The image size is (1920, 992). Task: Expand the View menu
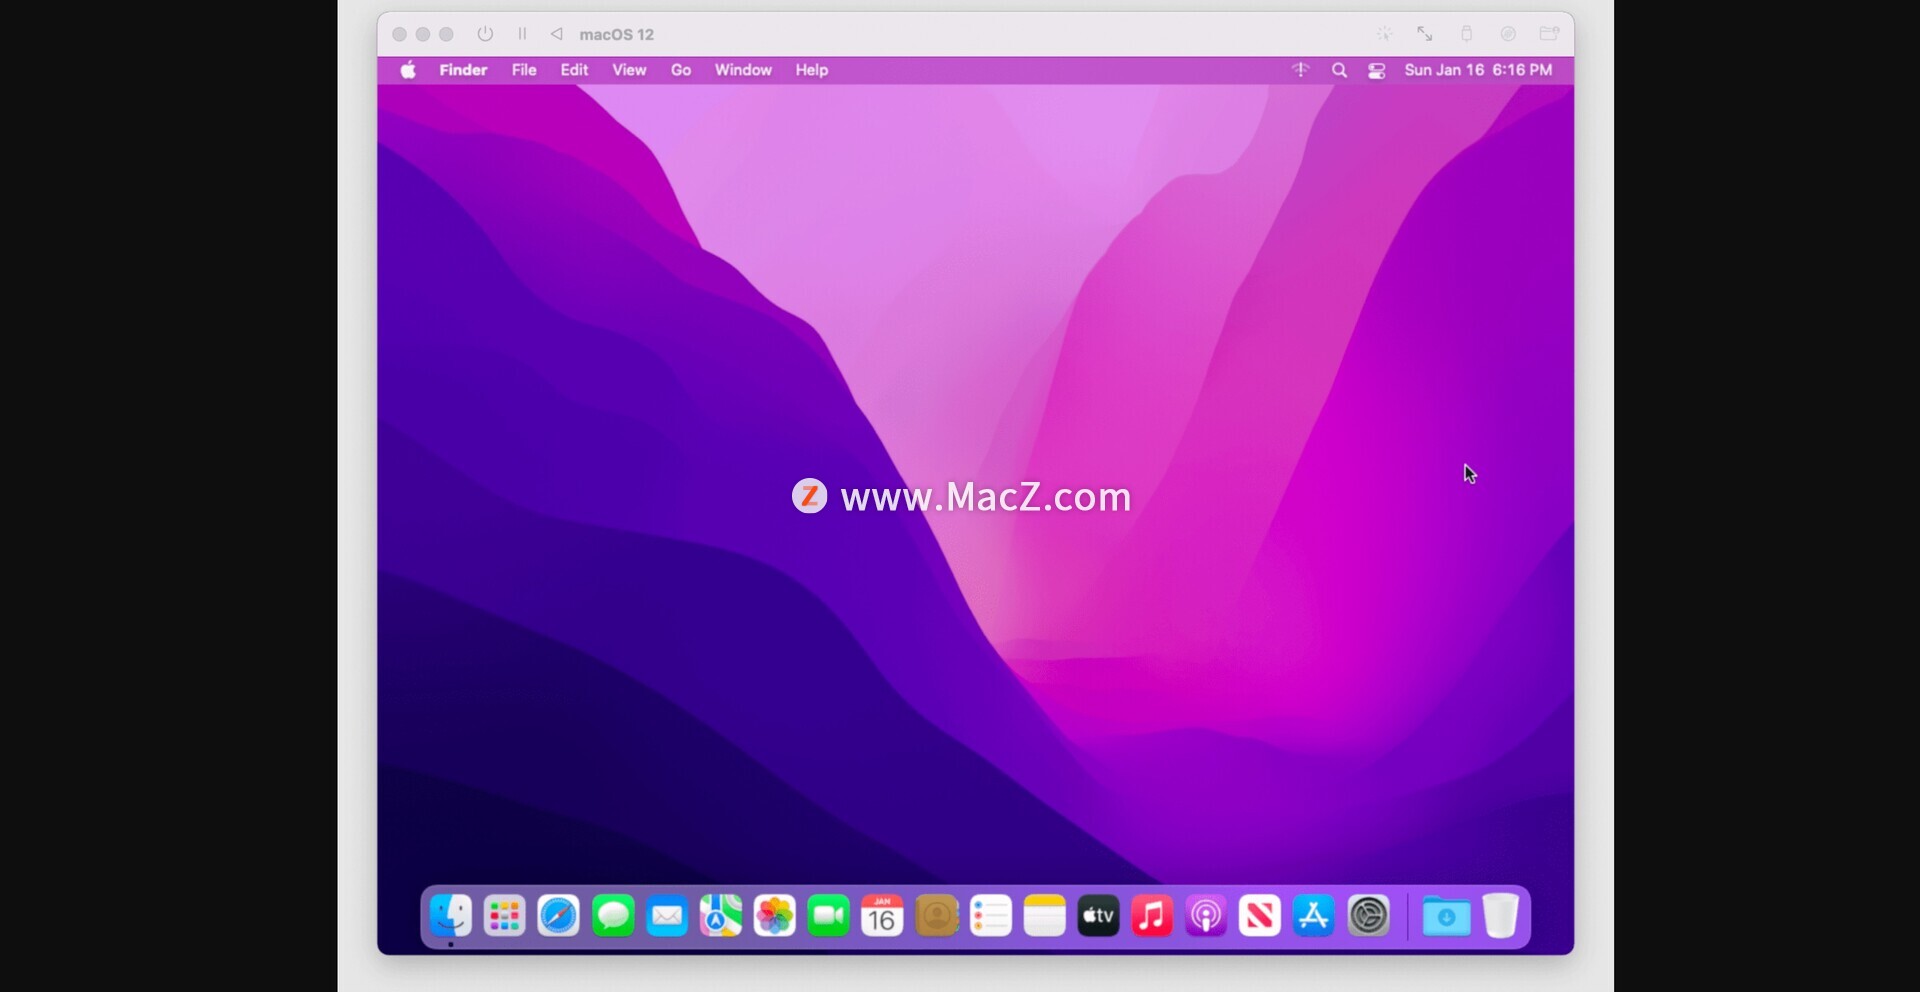pos(629,70)
